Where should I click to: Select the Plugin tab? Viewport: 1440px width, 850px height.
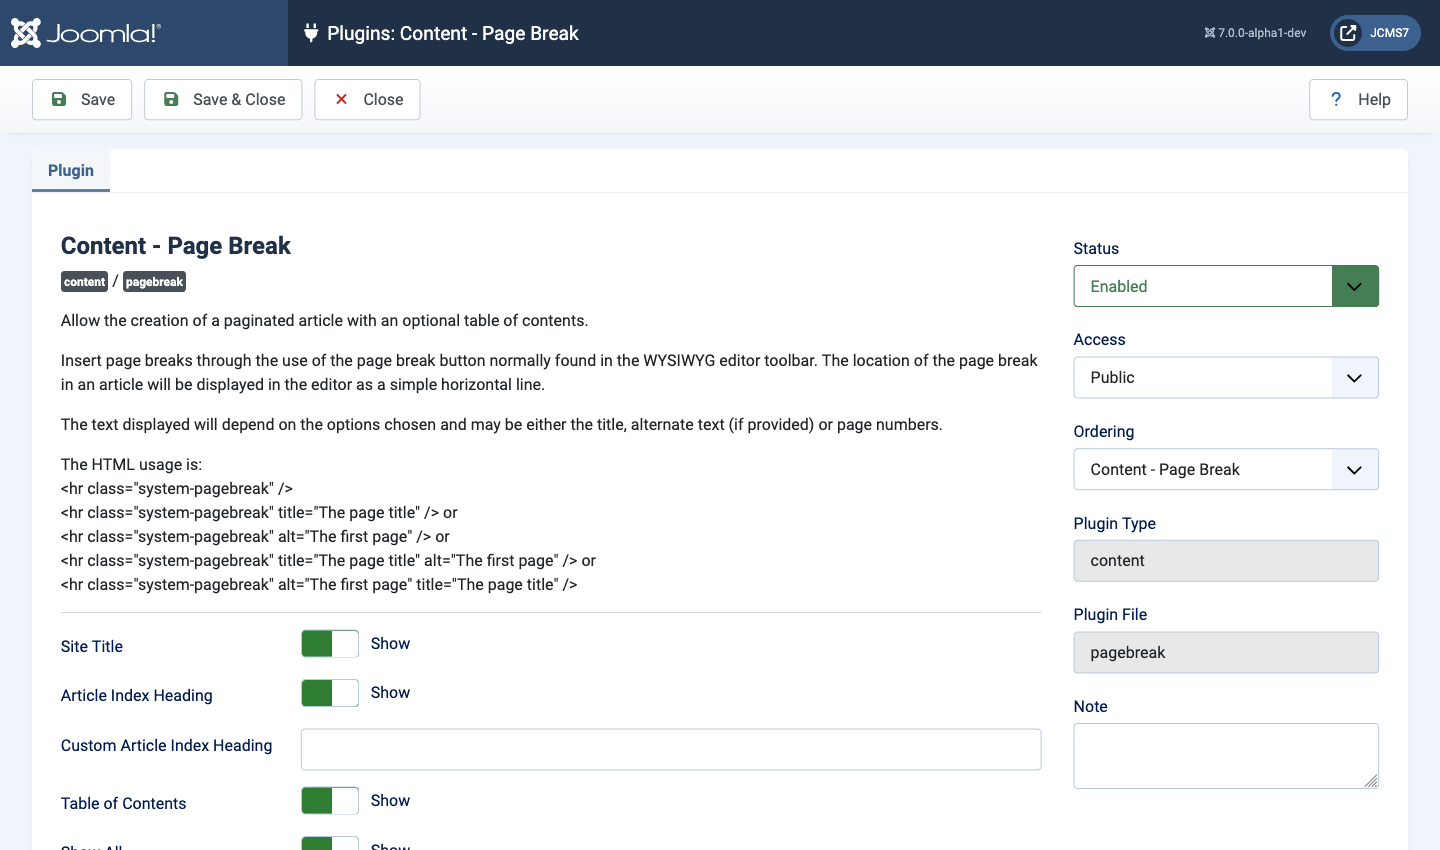click(x=71, y=170)
